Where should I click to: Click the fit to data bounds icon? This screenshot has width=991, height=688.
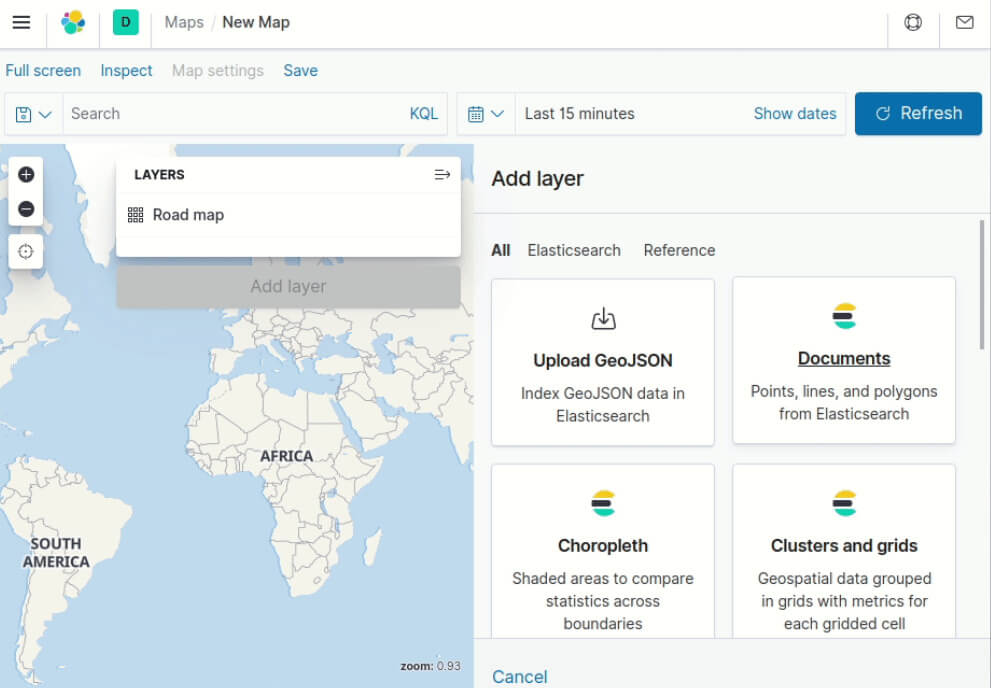(26, 251)
